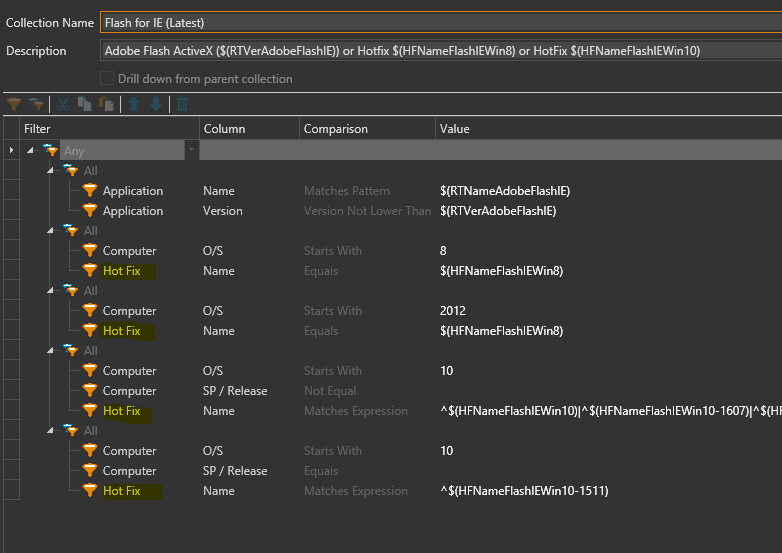Click the add filter group toolbar icon
The height and width of the screenshot is (553, 782).
point(36,104)
